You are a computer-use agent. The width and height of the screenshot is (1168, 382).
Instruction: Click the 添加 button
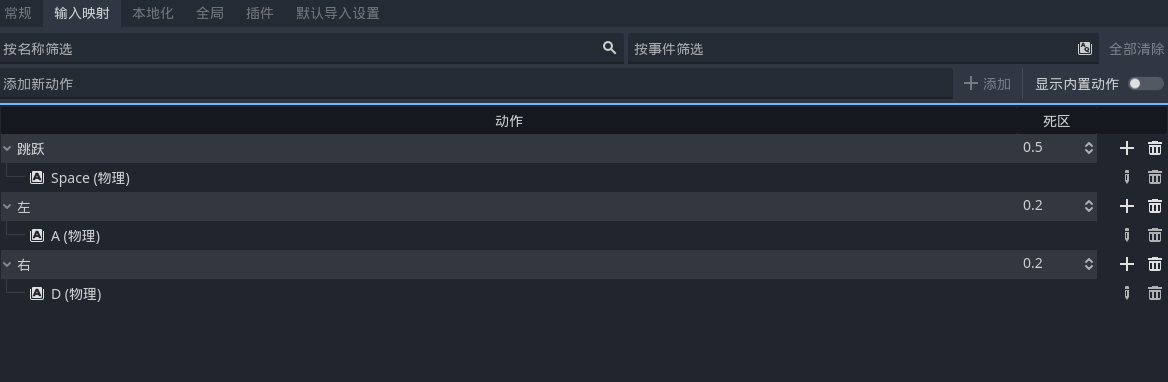[x=987, y=83]
